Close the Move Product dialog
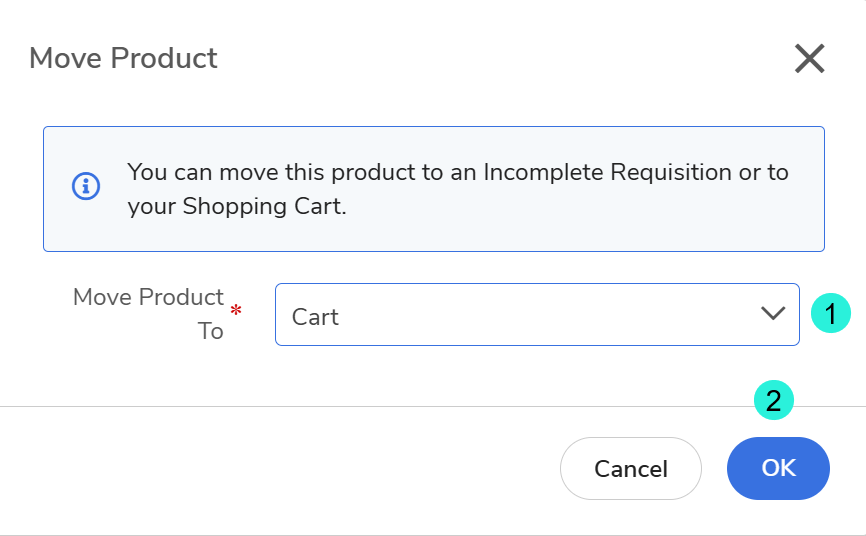 [x=809, y=59]
